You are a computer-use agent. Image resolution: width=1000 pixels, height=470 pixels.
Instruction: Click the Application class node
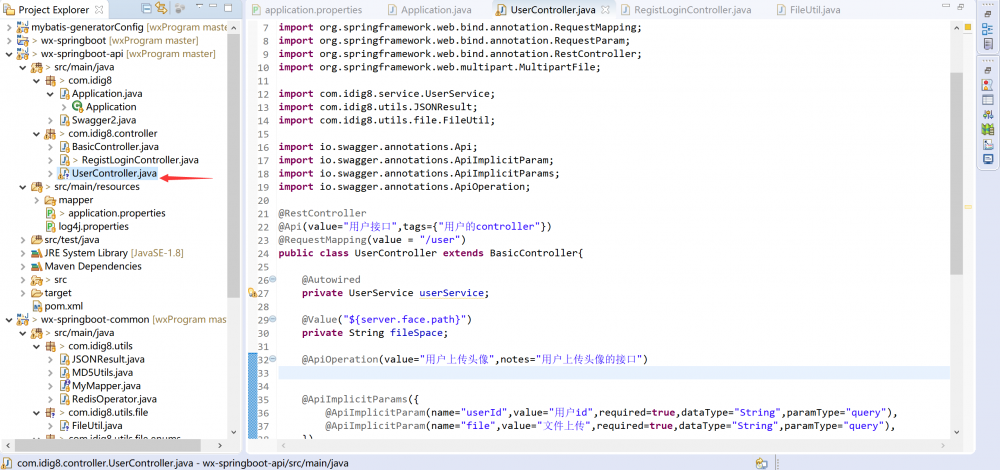(111, 107)
